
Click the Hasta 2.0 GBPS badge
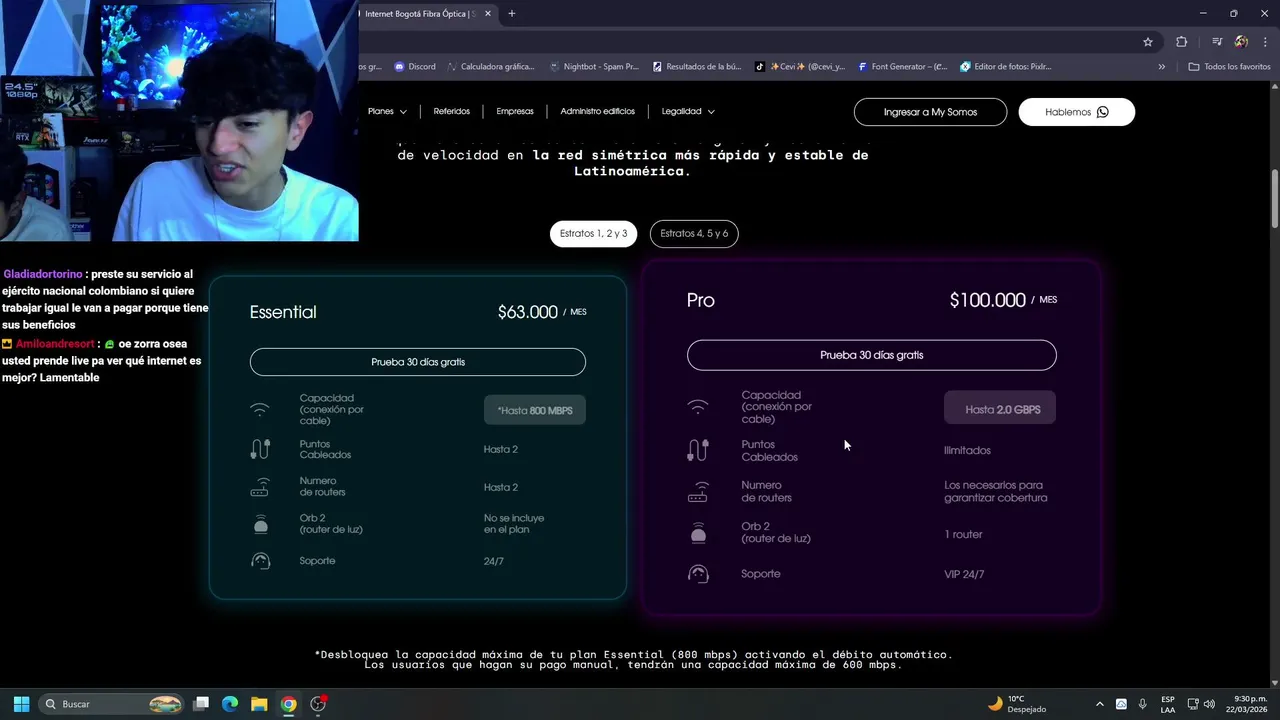1000,408
